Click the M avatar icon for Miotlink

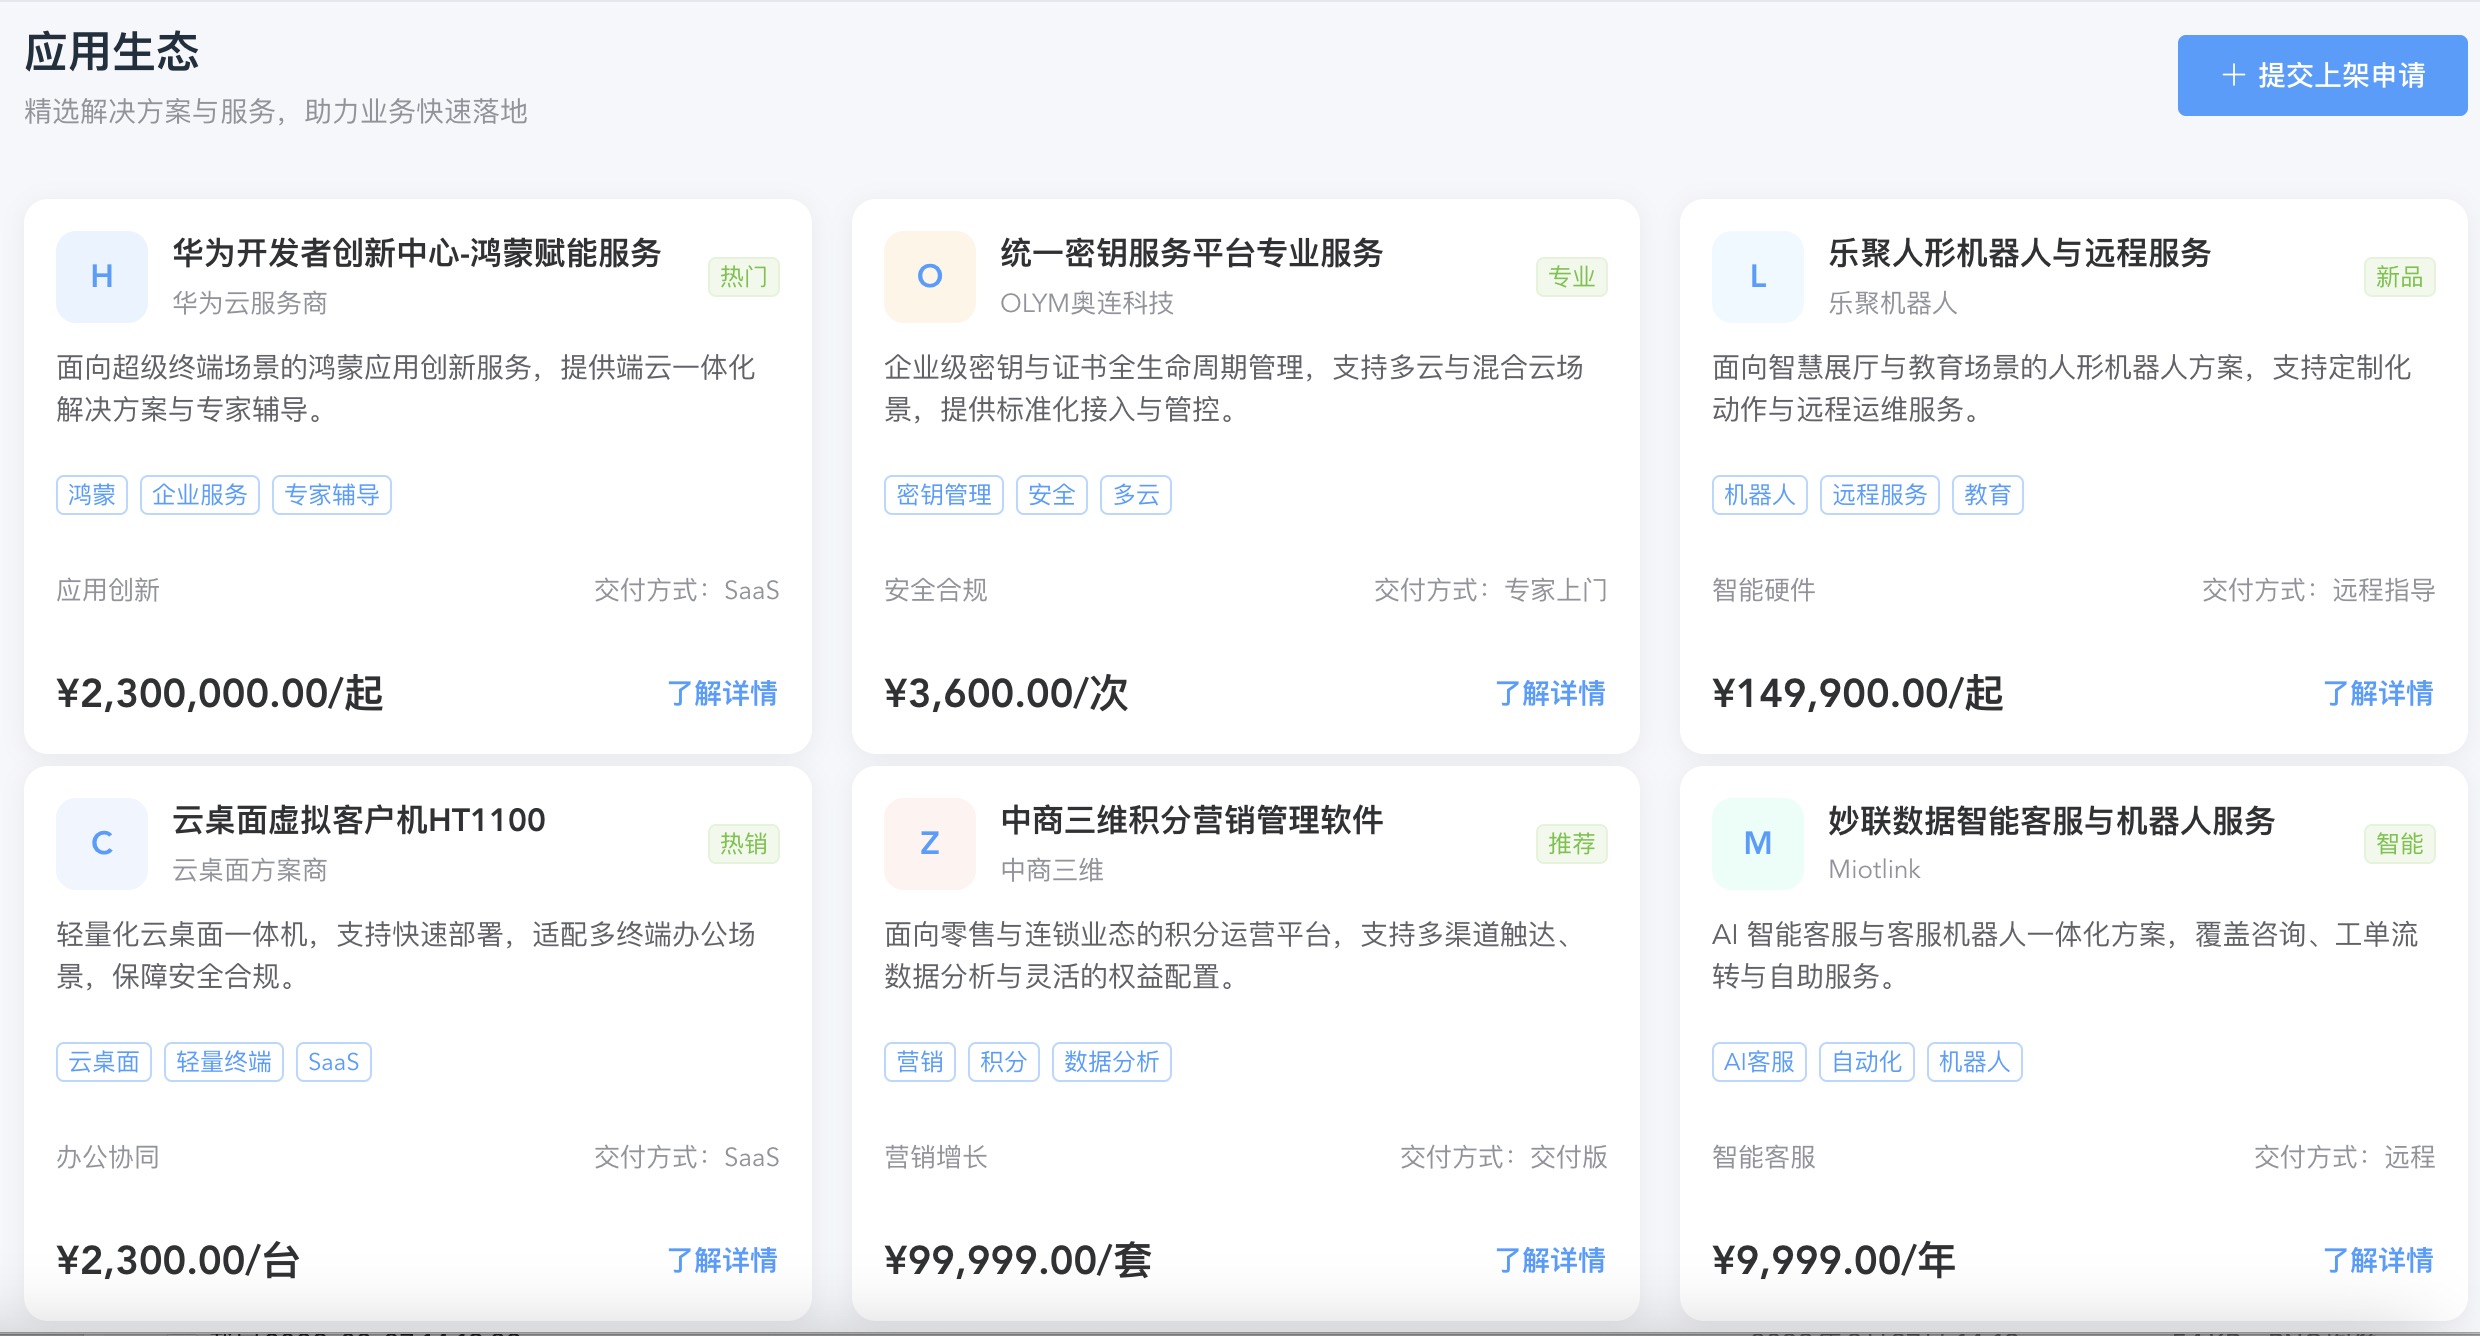1757,843
